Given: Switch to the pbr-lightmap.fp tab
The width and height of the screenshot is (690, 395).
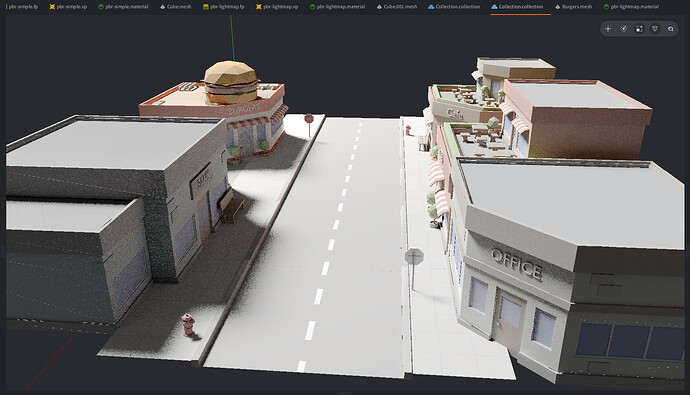Looking at the screenshot, I should pyautogui.click(x=224, y=7).
